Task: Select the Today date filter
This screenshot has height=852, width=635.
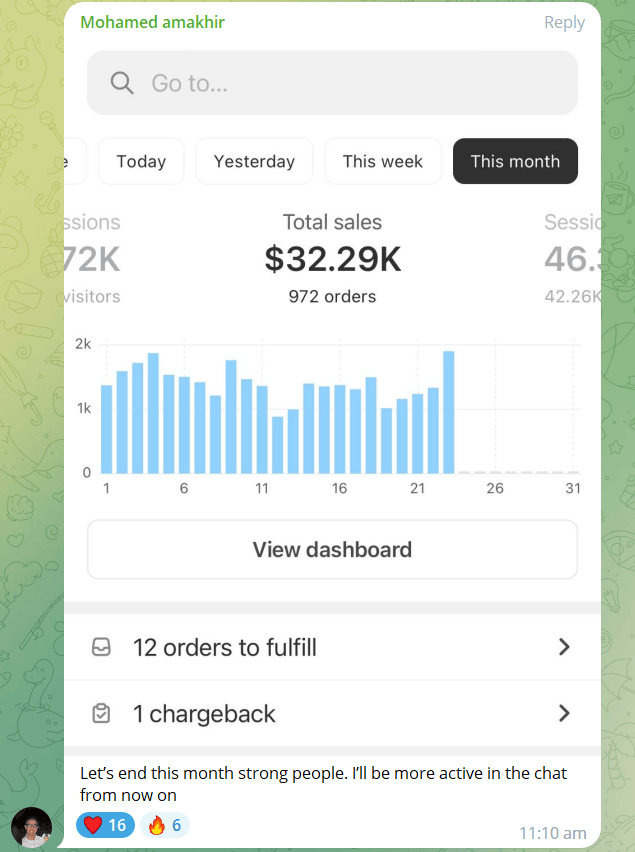Action: (141, 161)
